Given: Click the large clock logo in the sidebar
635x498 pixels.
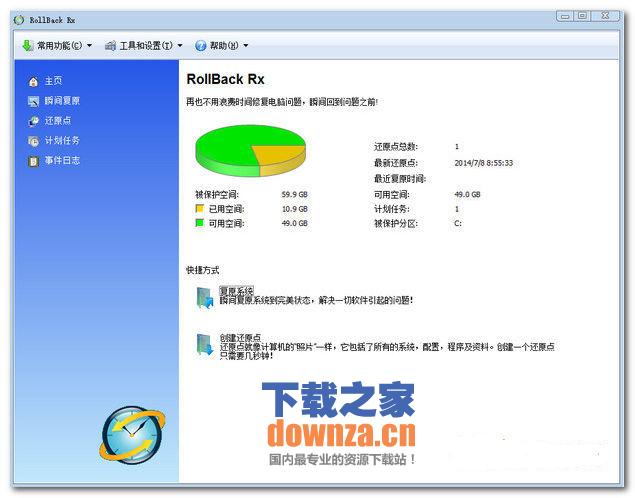Looking at the screenshot, I should (132, 435).
